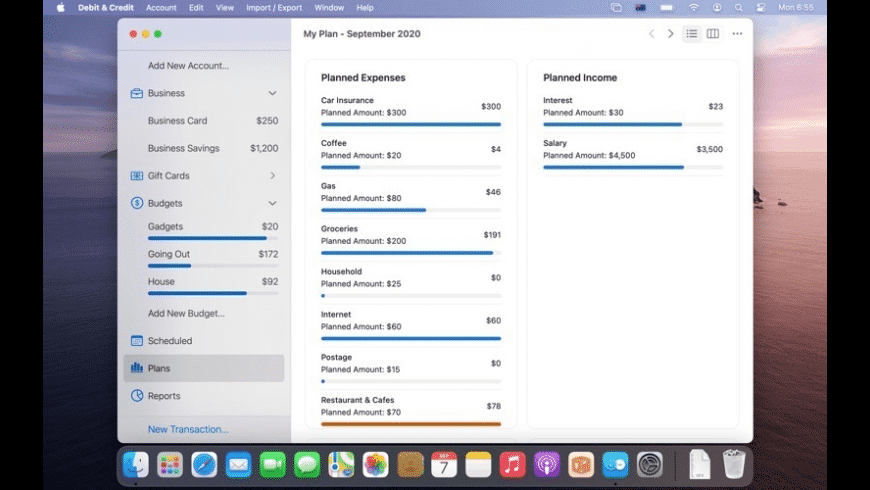This screenshot has height=490, width=870.
Task: Click the House budget progress bar
Action: tap(213, 294)
